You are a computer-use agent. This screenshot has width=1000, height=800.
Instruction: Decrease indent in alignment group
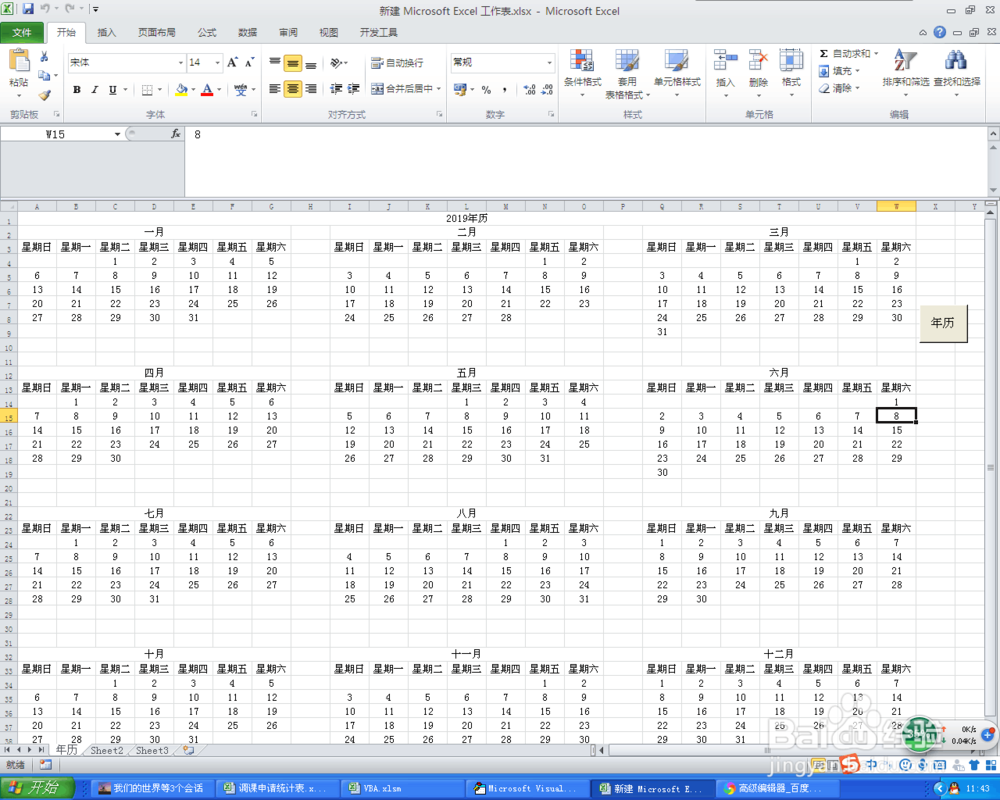336,89
